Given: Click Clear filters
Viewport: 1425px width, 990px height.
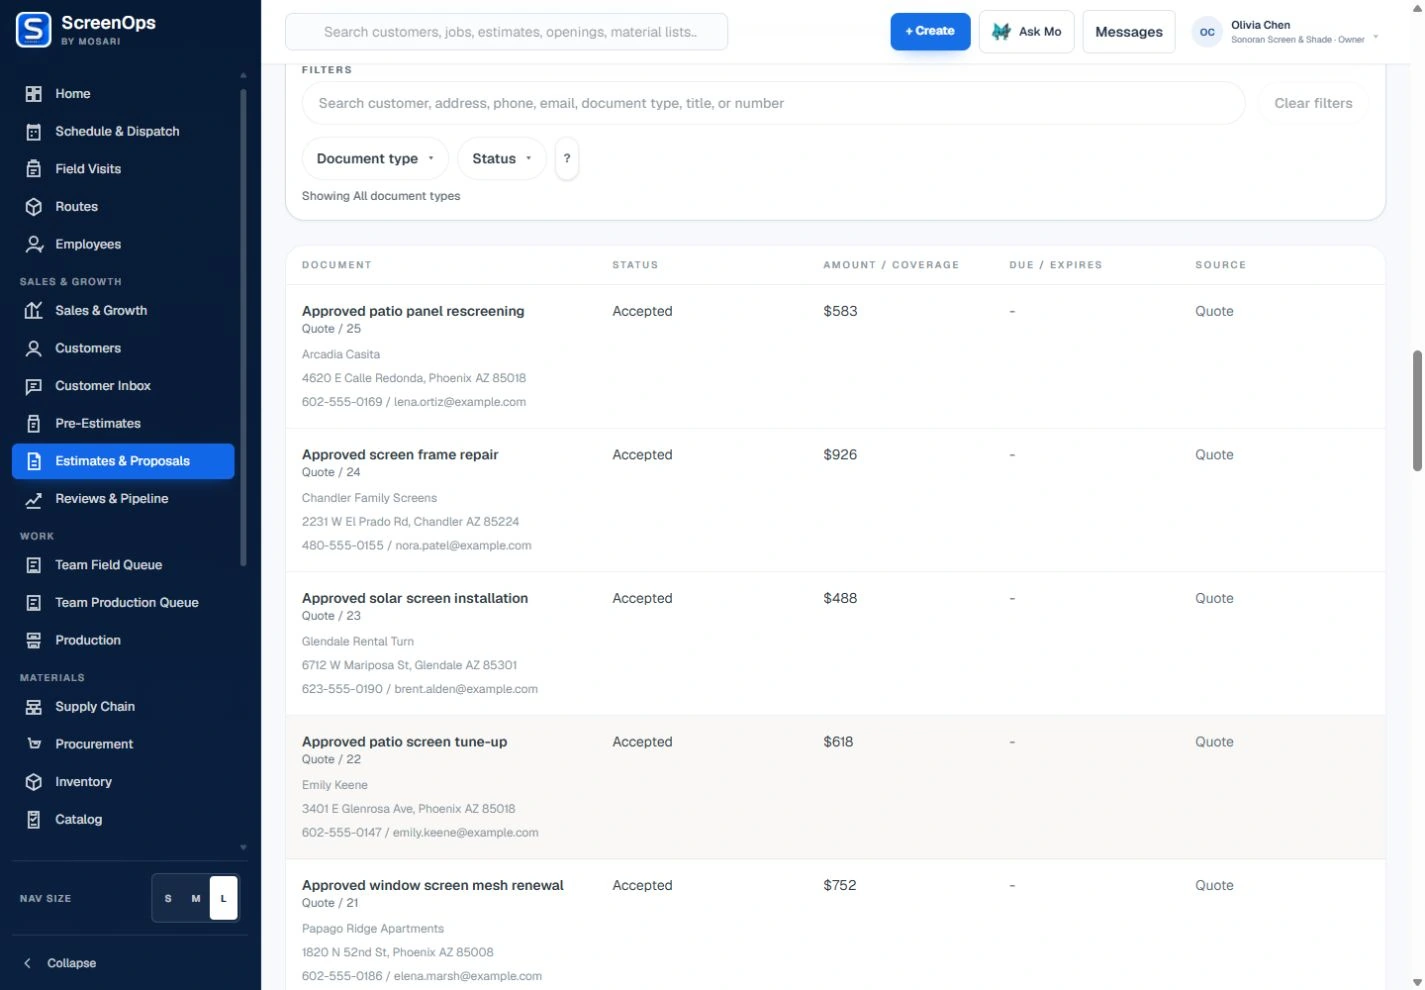Looking at the screenshot, I should 1313,103.
